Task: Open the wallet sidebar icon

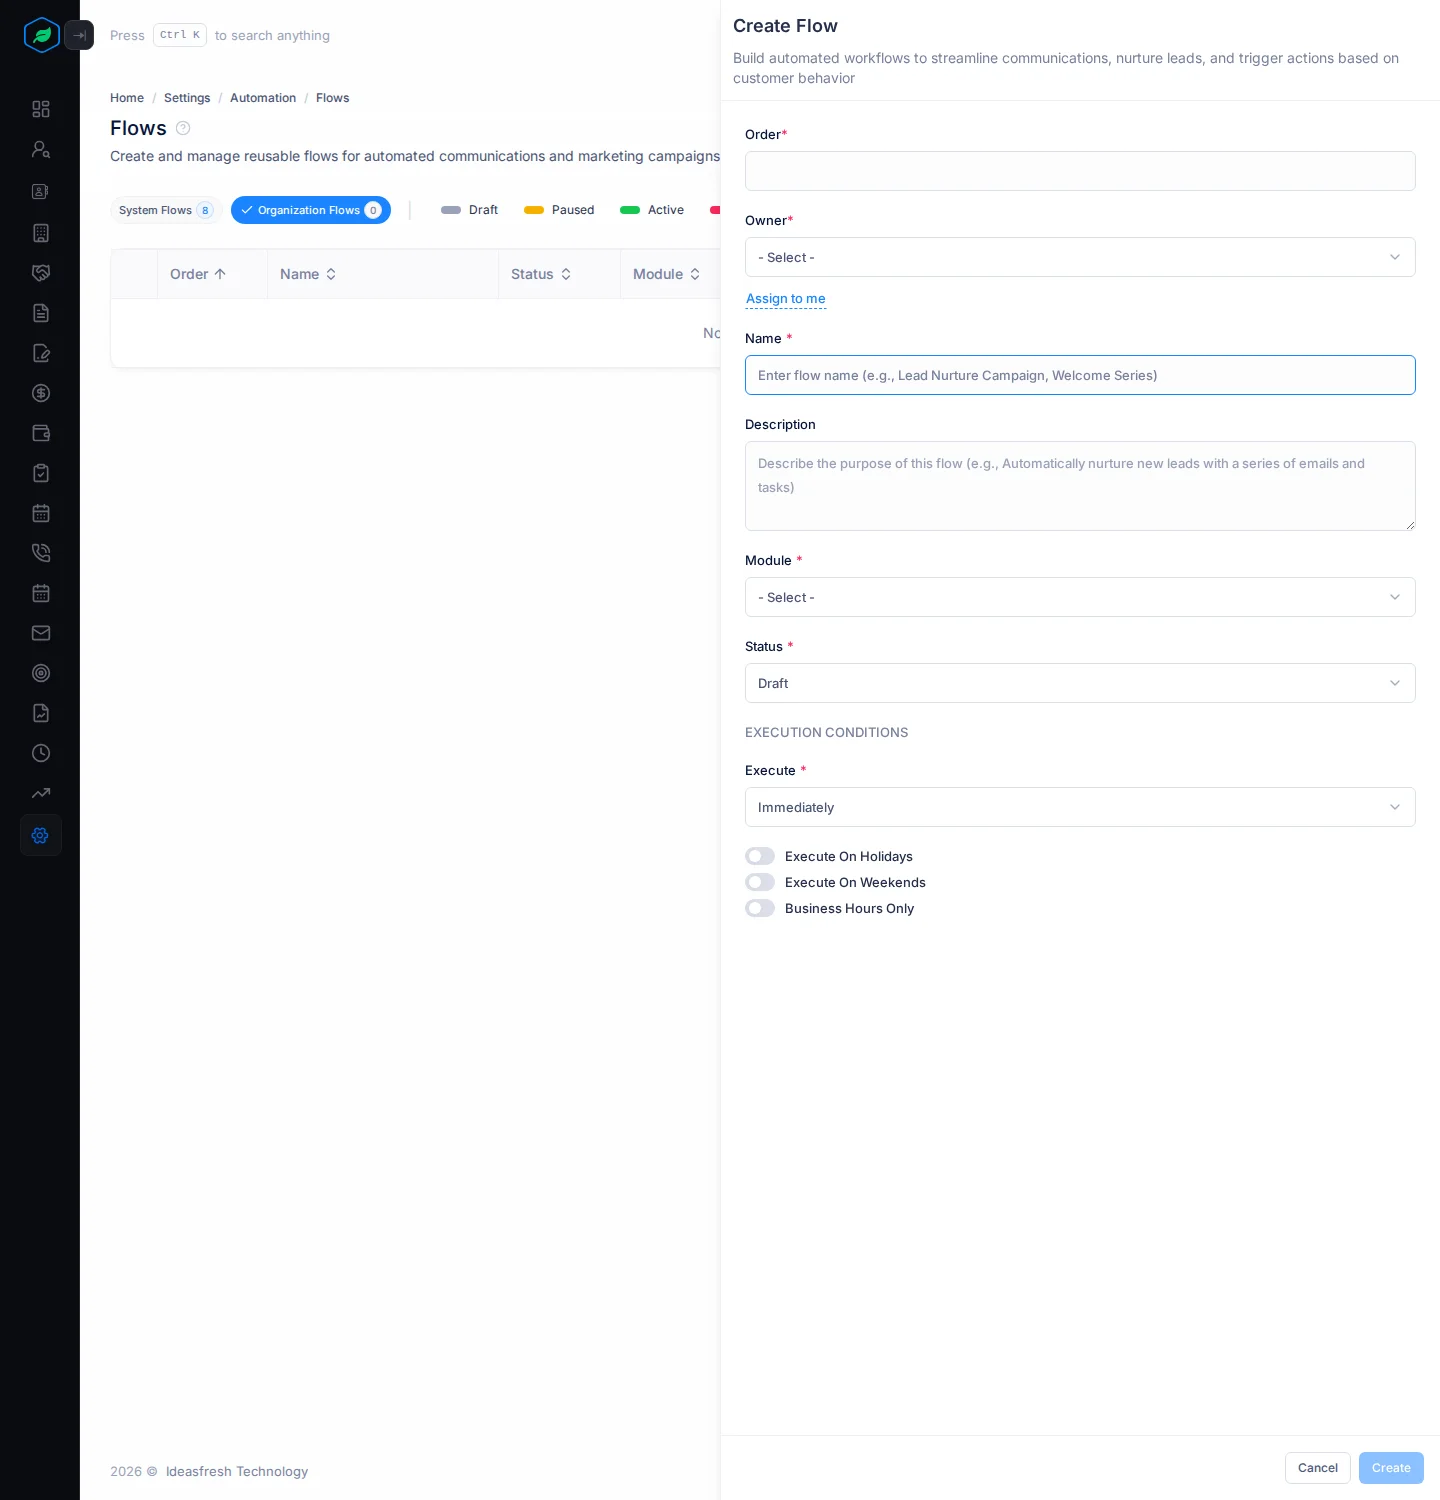Action: point(41,433)
